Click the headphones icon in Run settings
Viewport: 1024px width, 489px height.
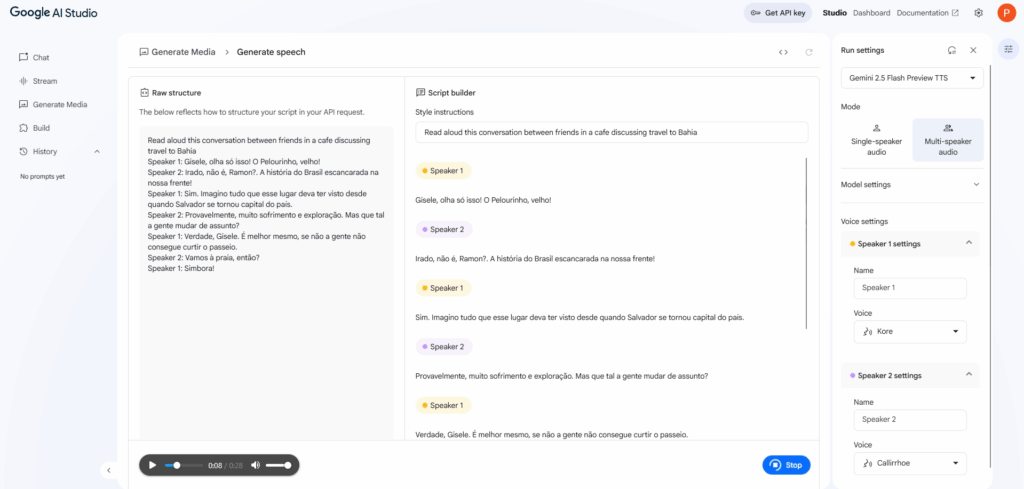click(x=952, y=50)
